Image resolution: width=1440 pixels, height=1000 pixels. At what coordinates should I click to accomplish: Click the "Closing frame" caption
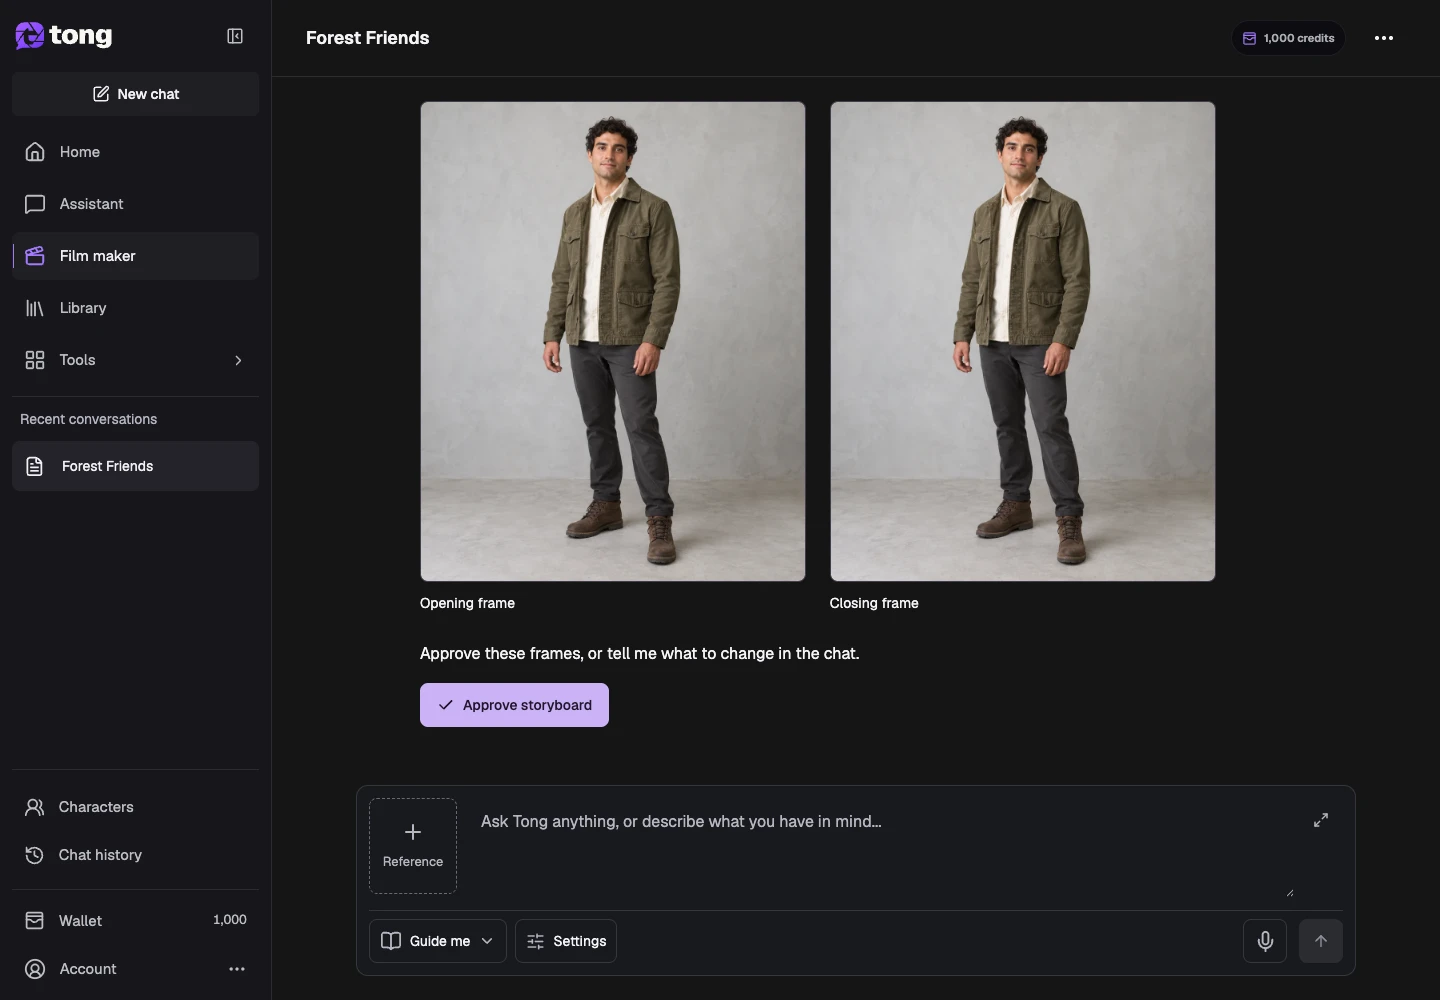coord(874,603)
